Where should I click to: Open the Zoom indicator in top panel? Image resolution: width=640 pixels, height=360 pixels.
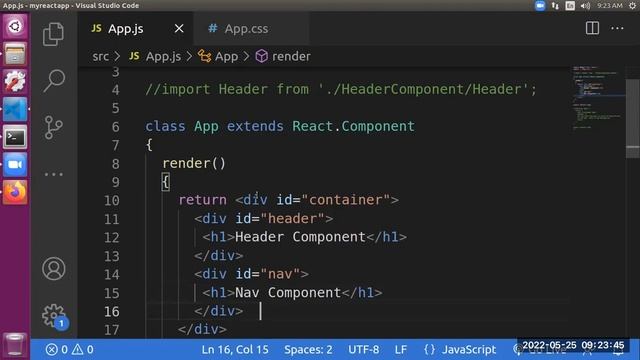540,5
